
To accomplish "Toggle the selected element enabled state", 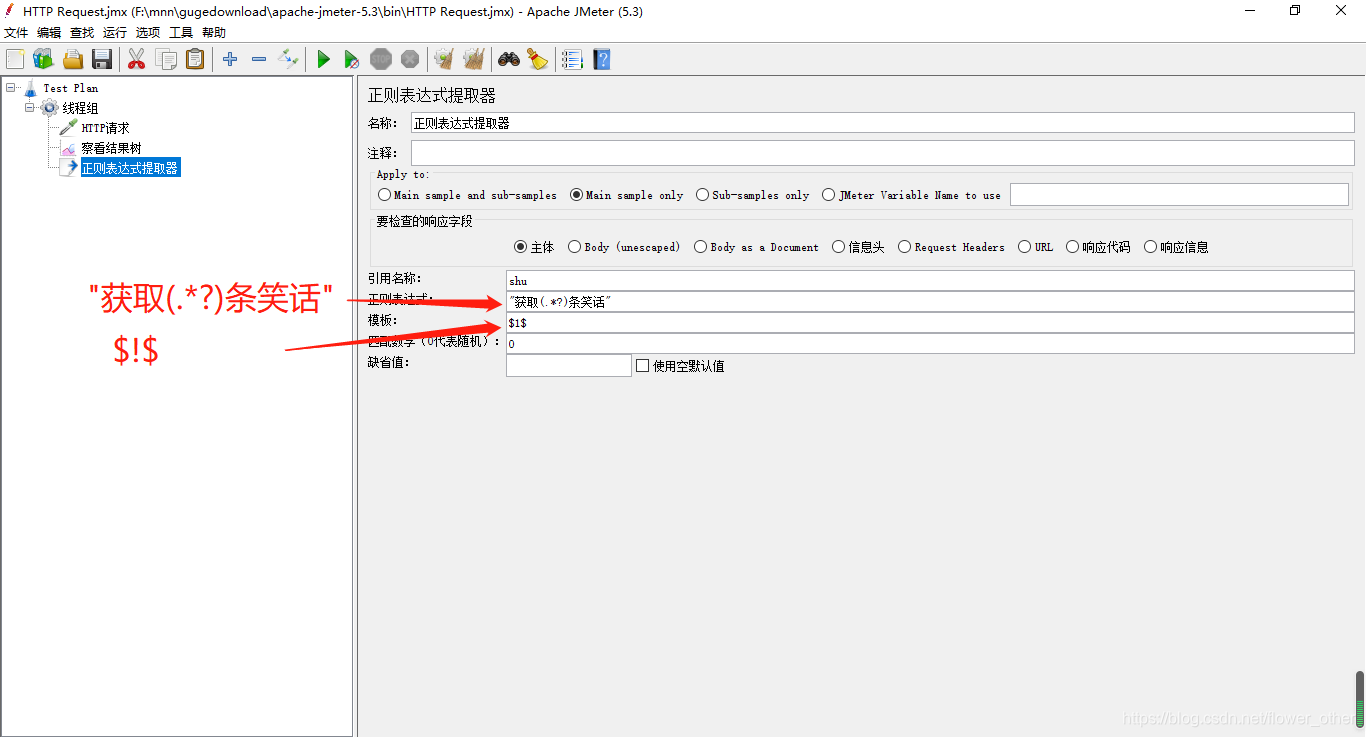I will 288,60.
